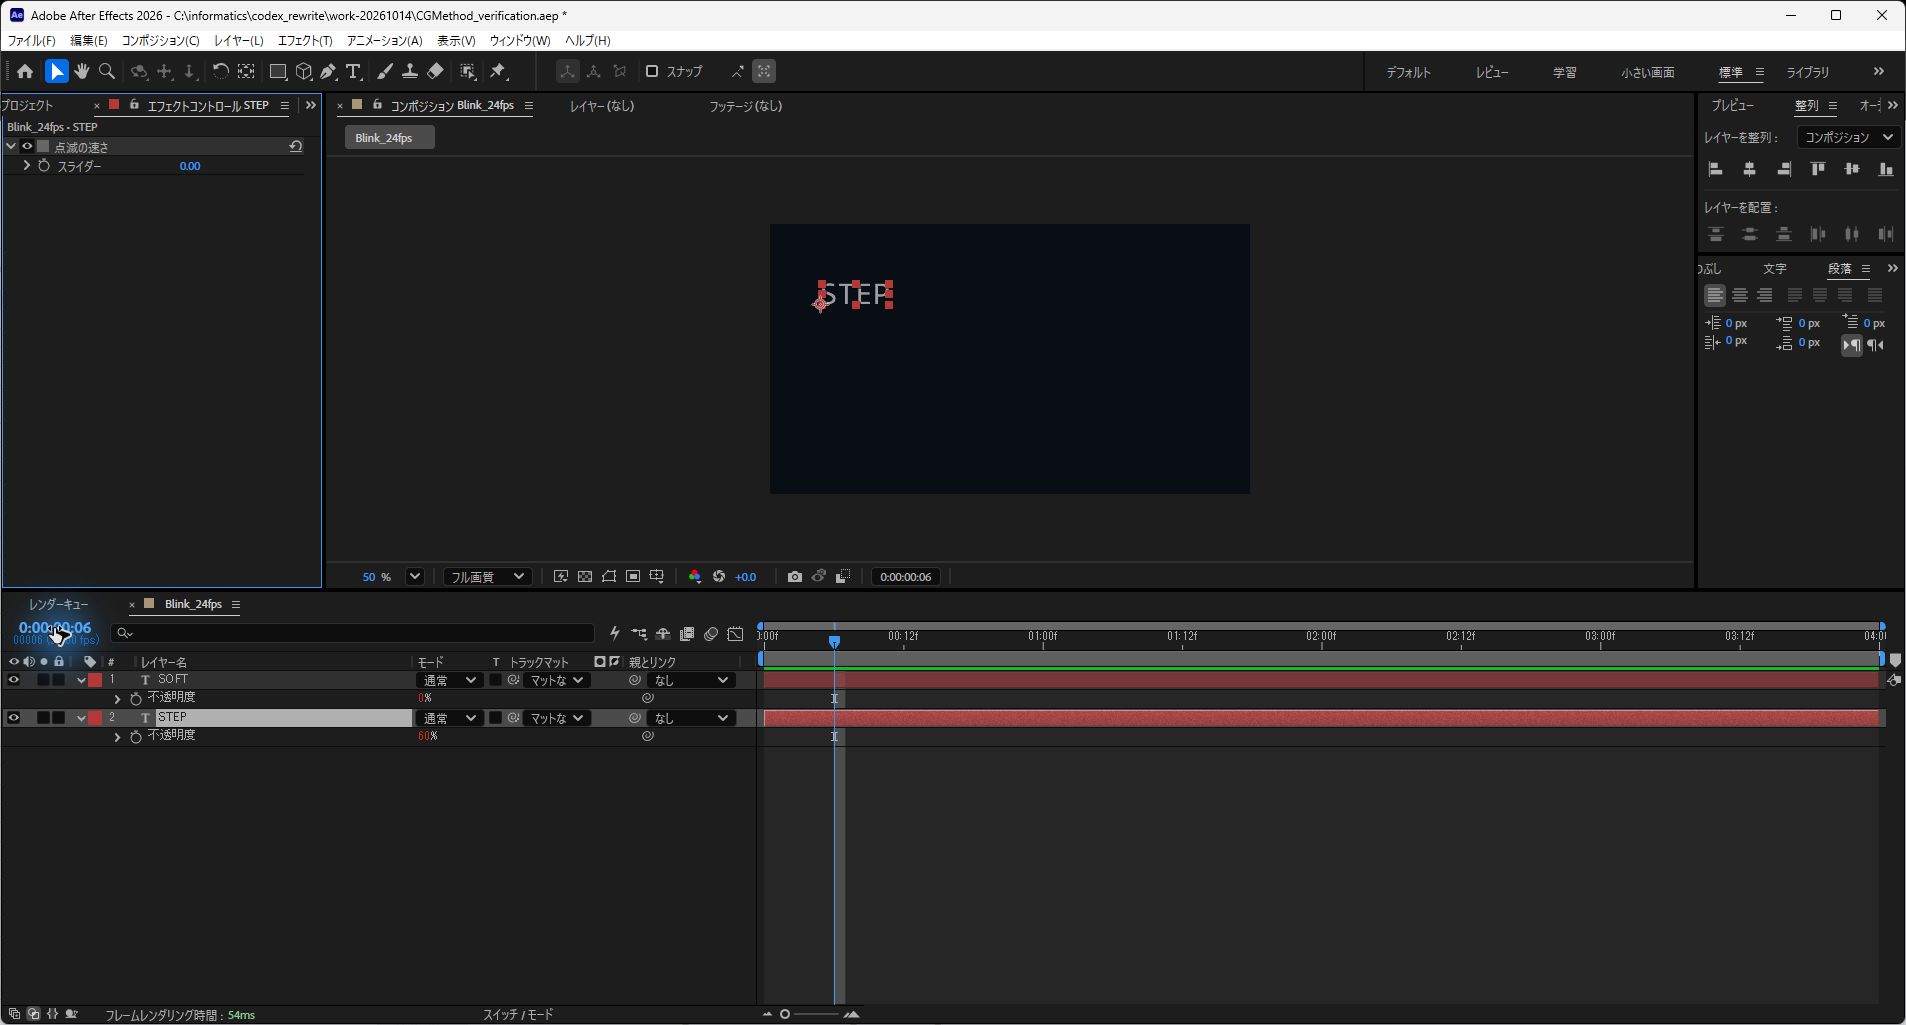Hide the SOFT layer eye toggle

(14, 680)
